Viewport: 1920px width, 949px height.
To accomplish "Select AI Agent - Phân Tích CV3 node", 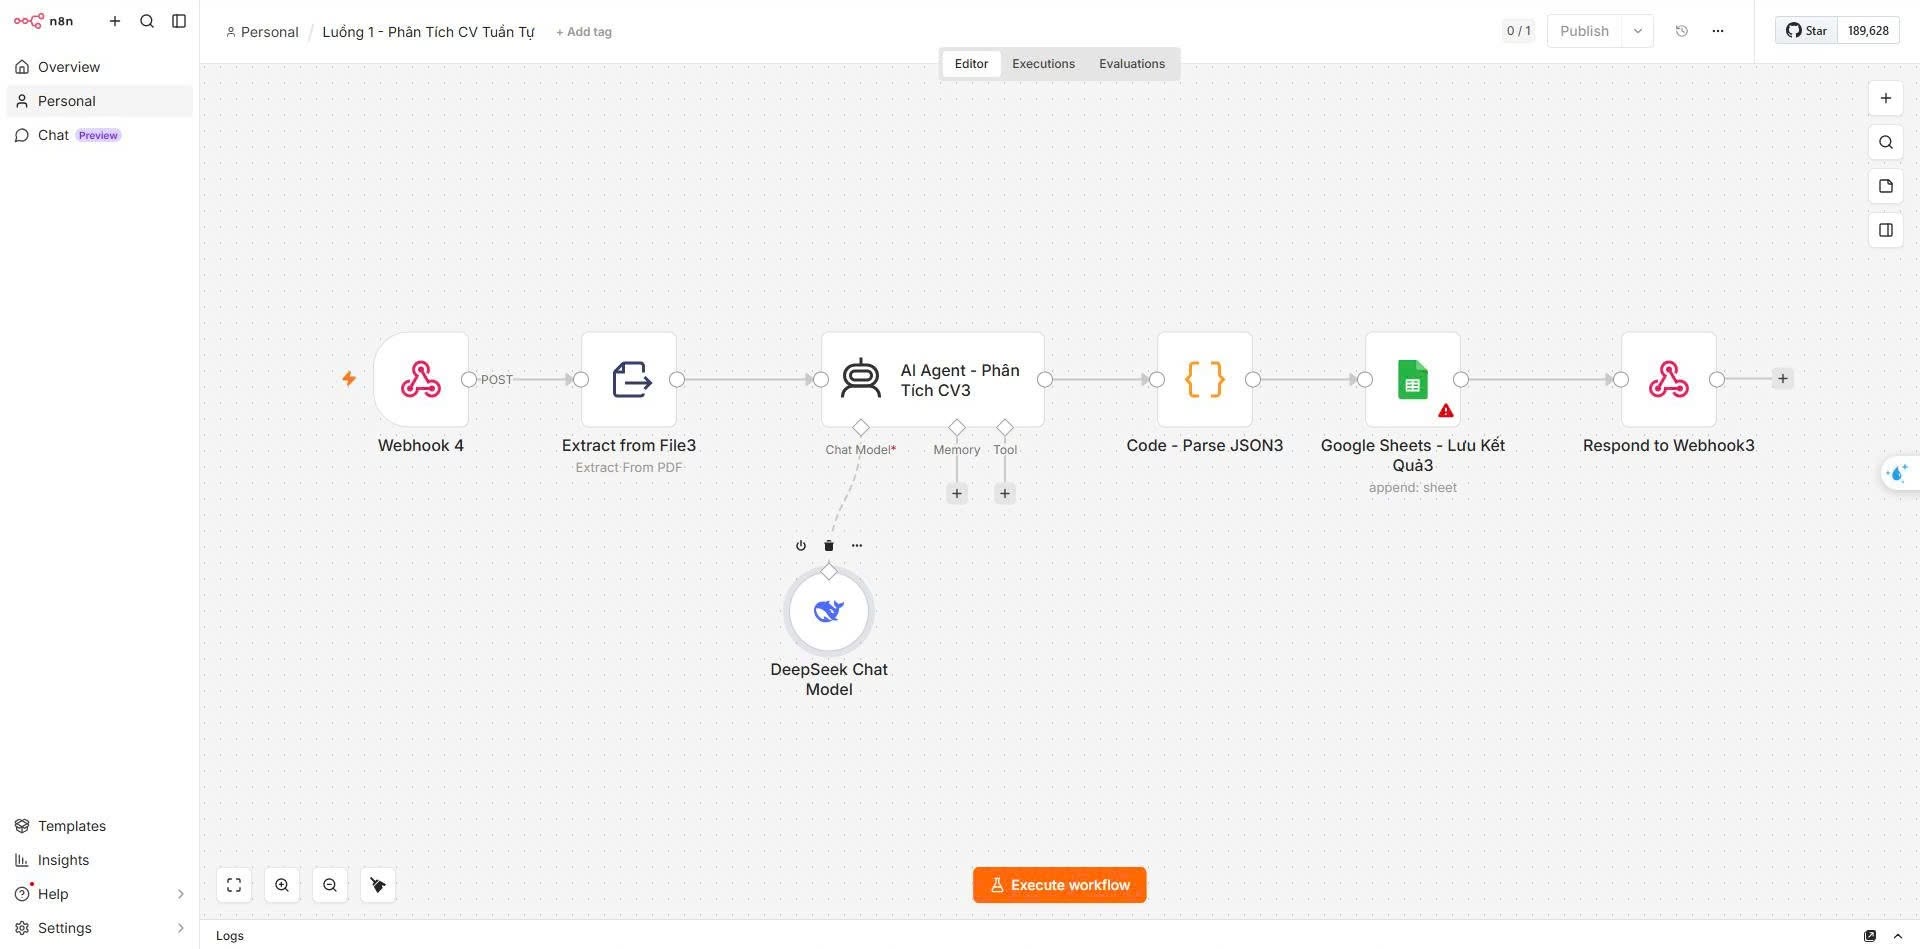I will point(933,380).
